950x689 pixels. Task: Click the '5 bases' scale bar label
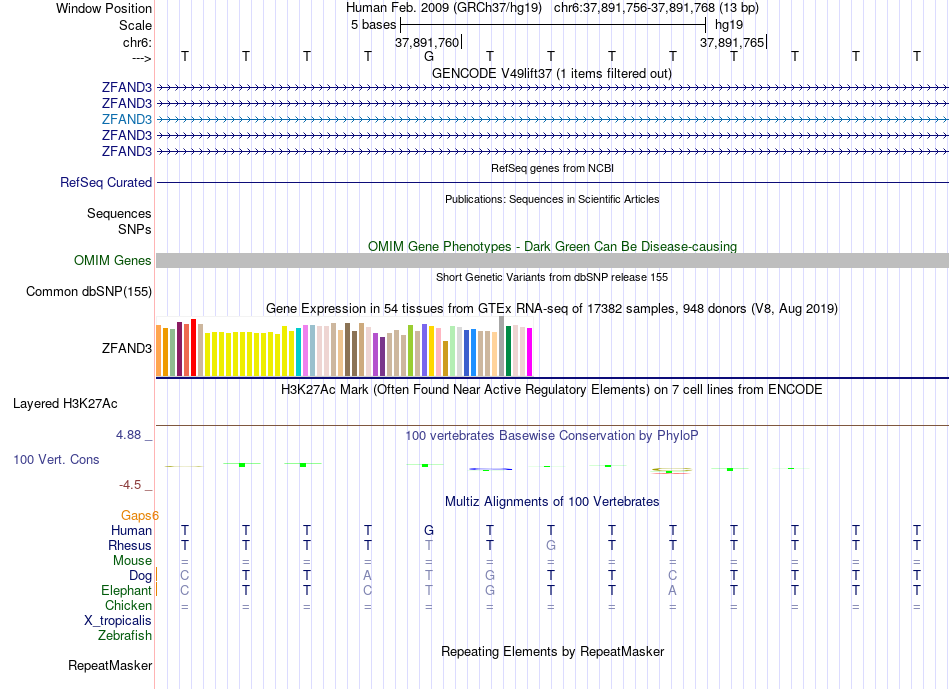tap(373, 25)
